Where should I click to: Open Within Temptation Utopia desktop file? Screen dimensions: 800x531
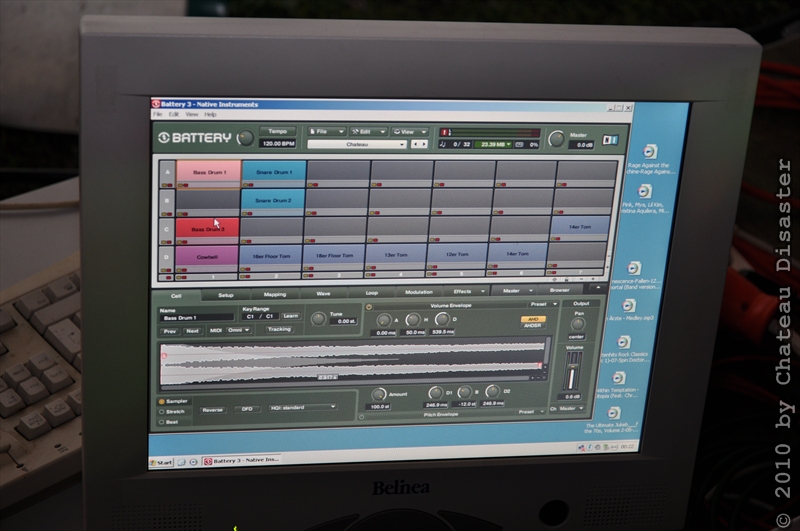618,385
